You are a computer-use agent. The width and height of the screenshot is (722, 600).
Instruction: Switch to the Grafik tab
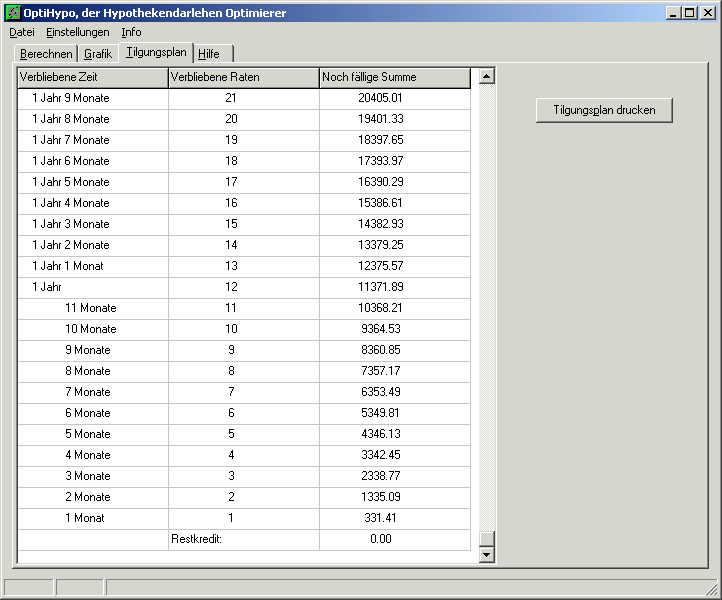(x=98, y=54)
